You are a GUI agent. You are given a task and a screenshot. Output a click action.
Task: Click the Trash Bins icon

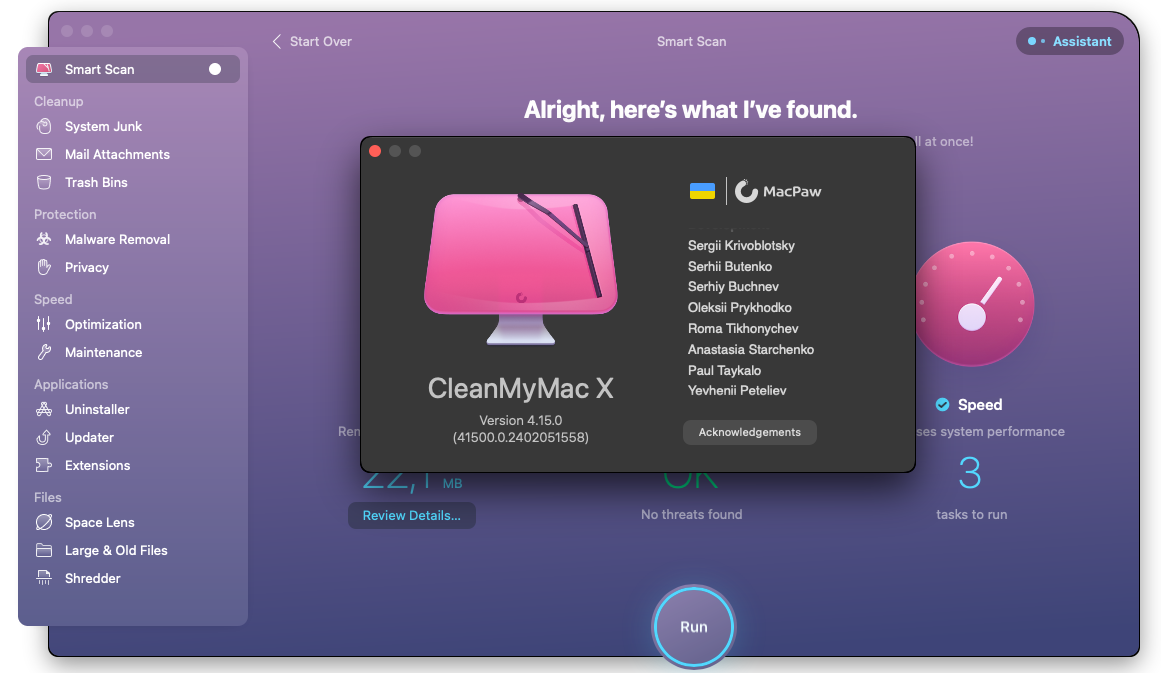coord(44,183)
